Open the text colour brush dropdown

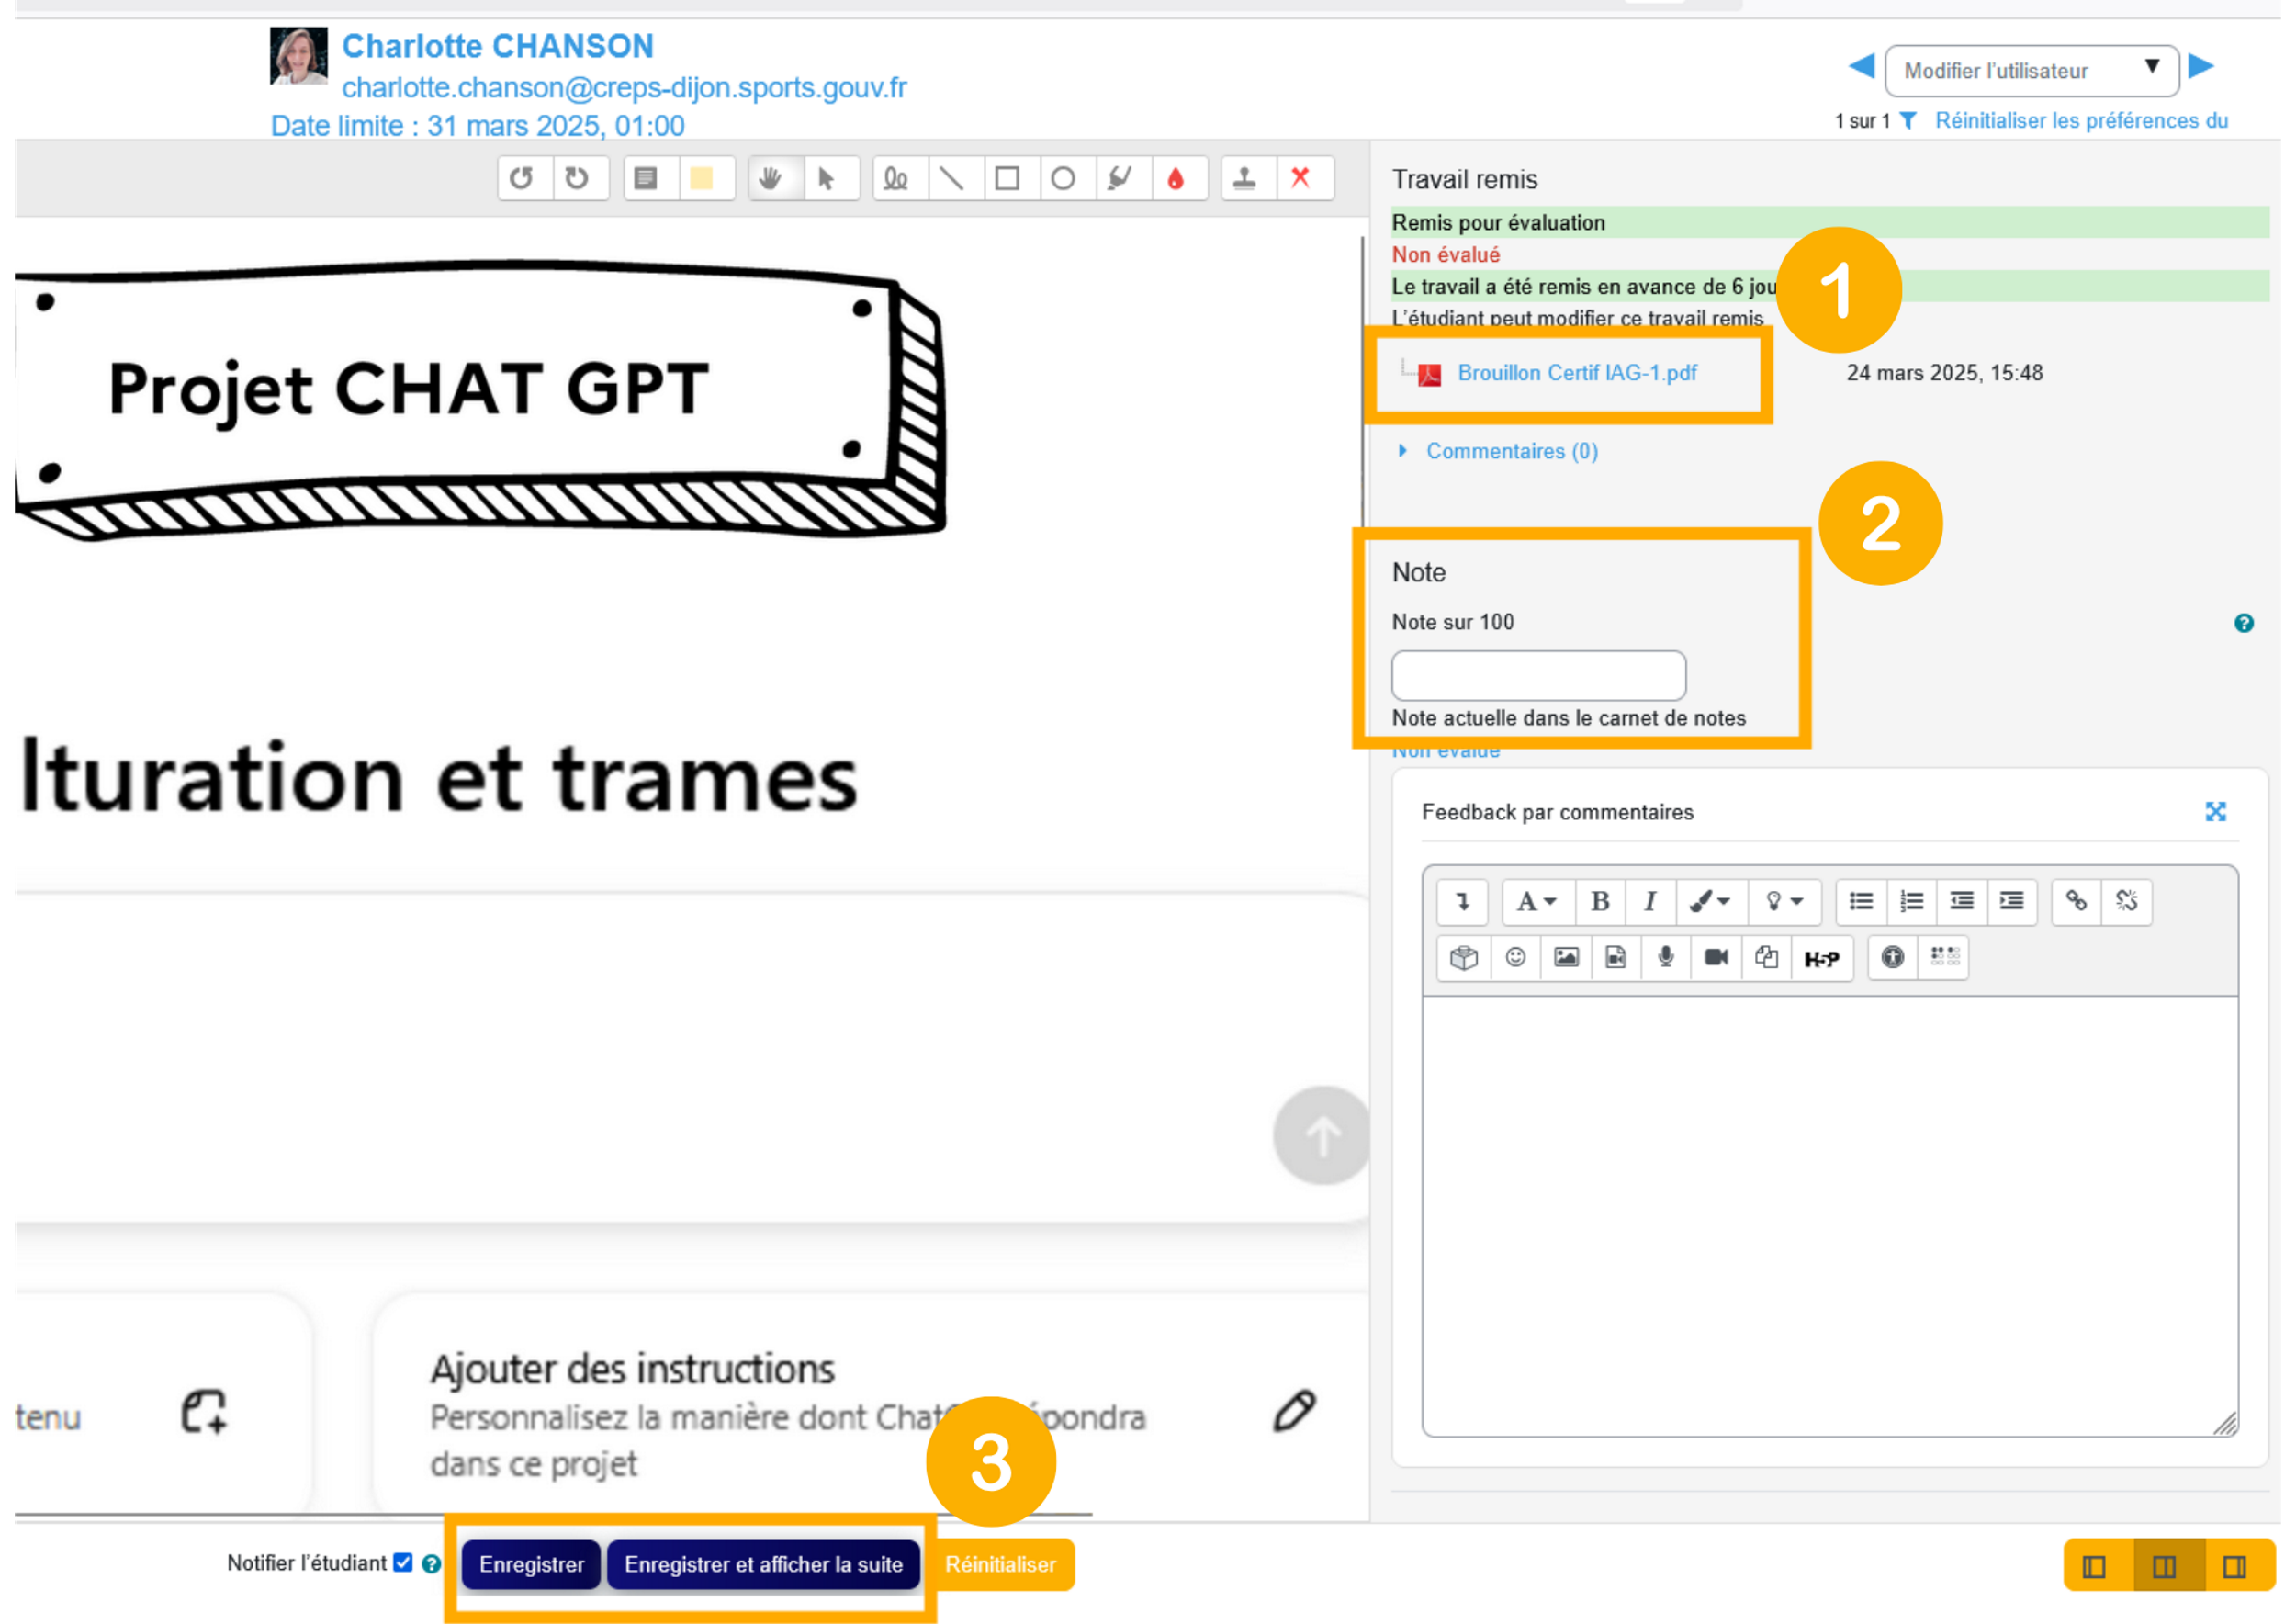[1712, 902]
